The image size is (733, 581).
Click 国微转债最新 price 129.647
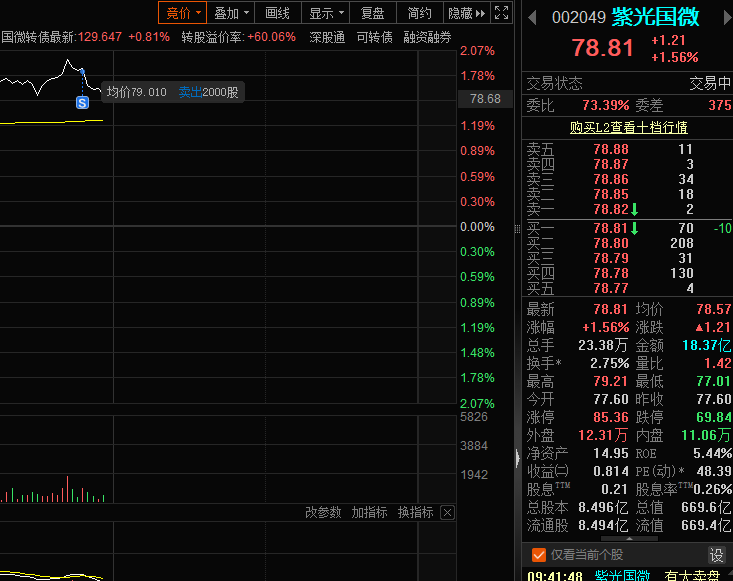click(100, 37)
